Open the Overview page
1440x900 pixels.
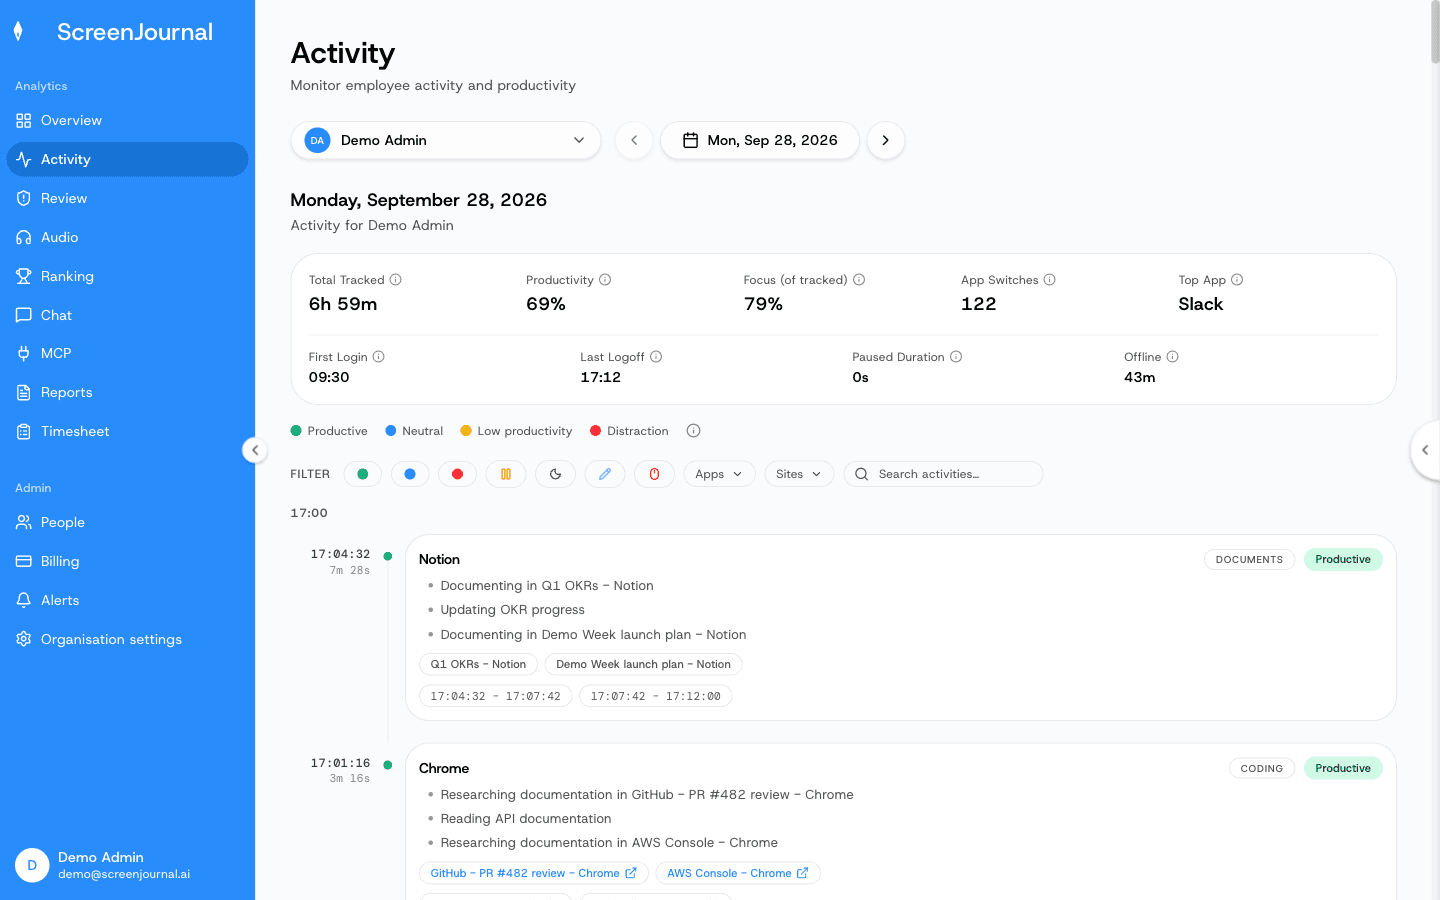127,120
